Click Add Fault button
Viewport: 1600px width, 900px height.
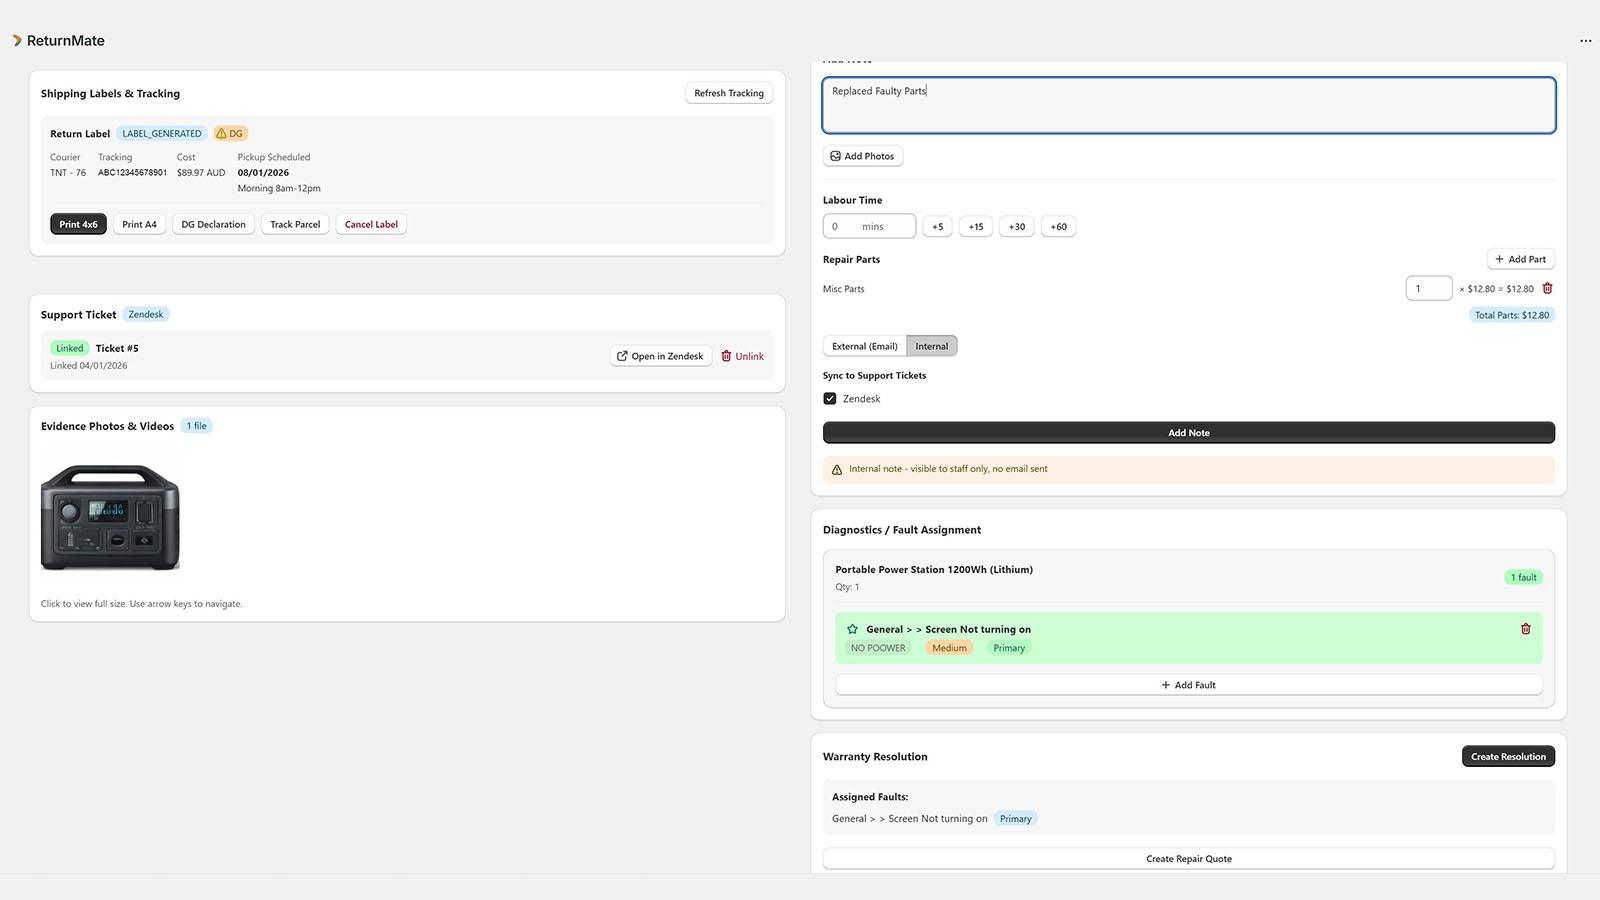(1189, 685)
